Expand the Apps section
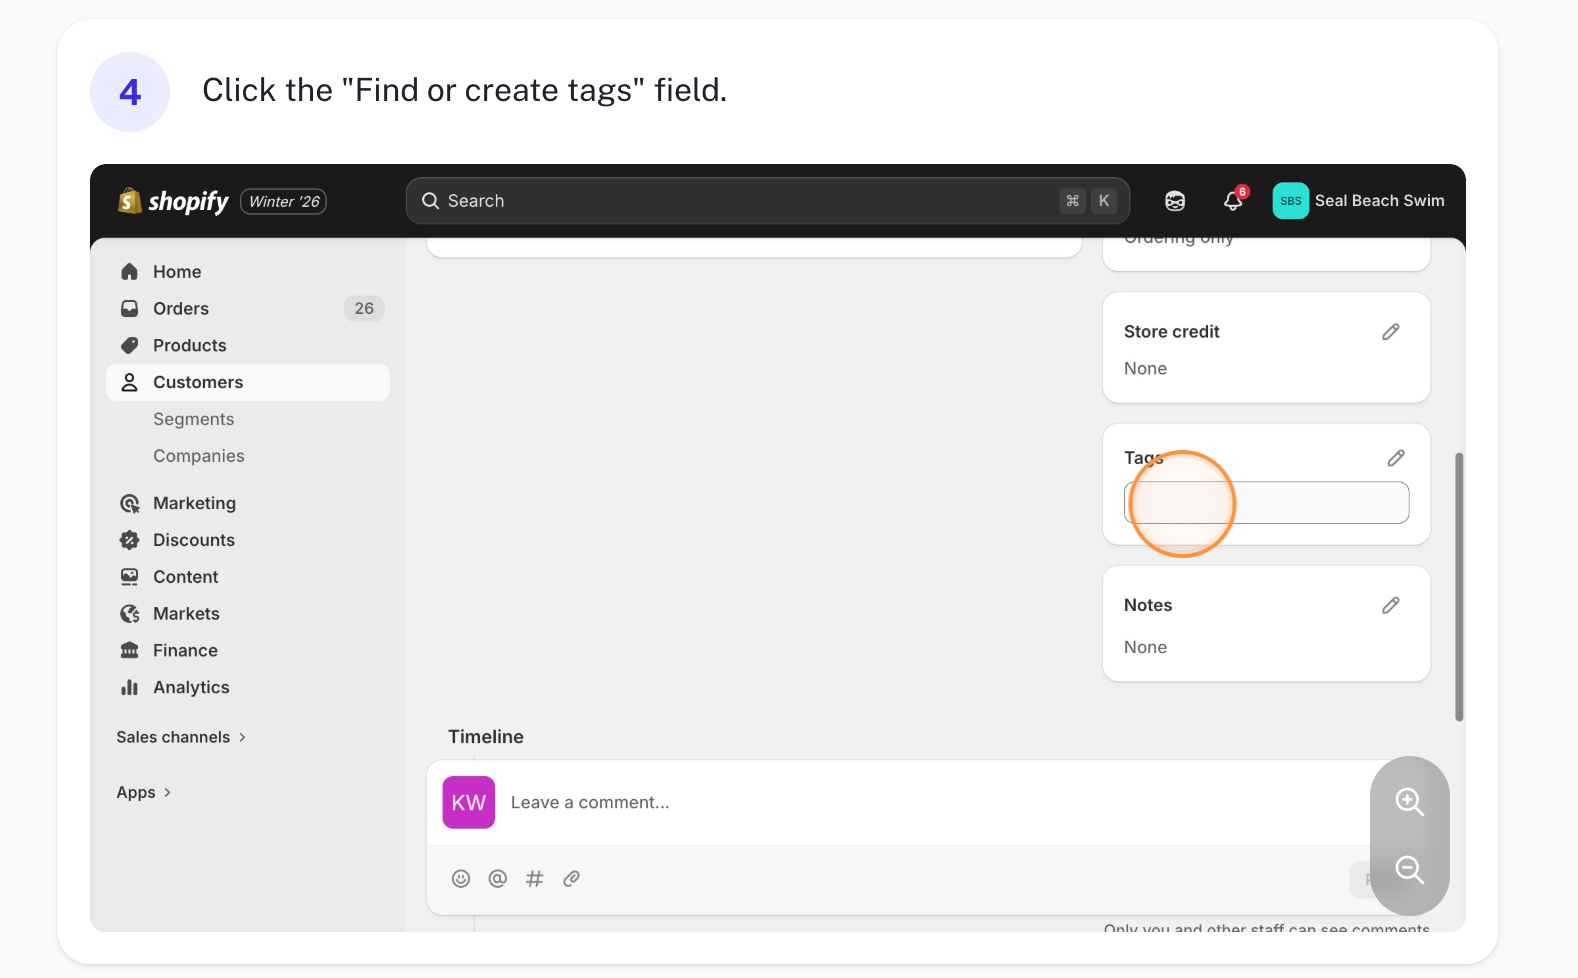The height and width of the screenshot is (978, 1578). (144, 792)
